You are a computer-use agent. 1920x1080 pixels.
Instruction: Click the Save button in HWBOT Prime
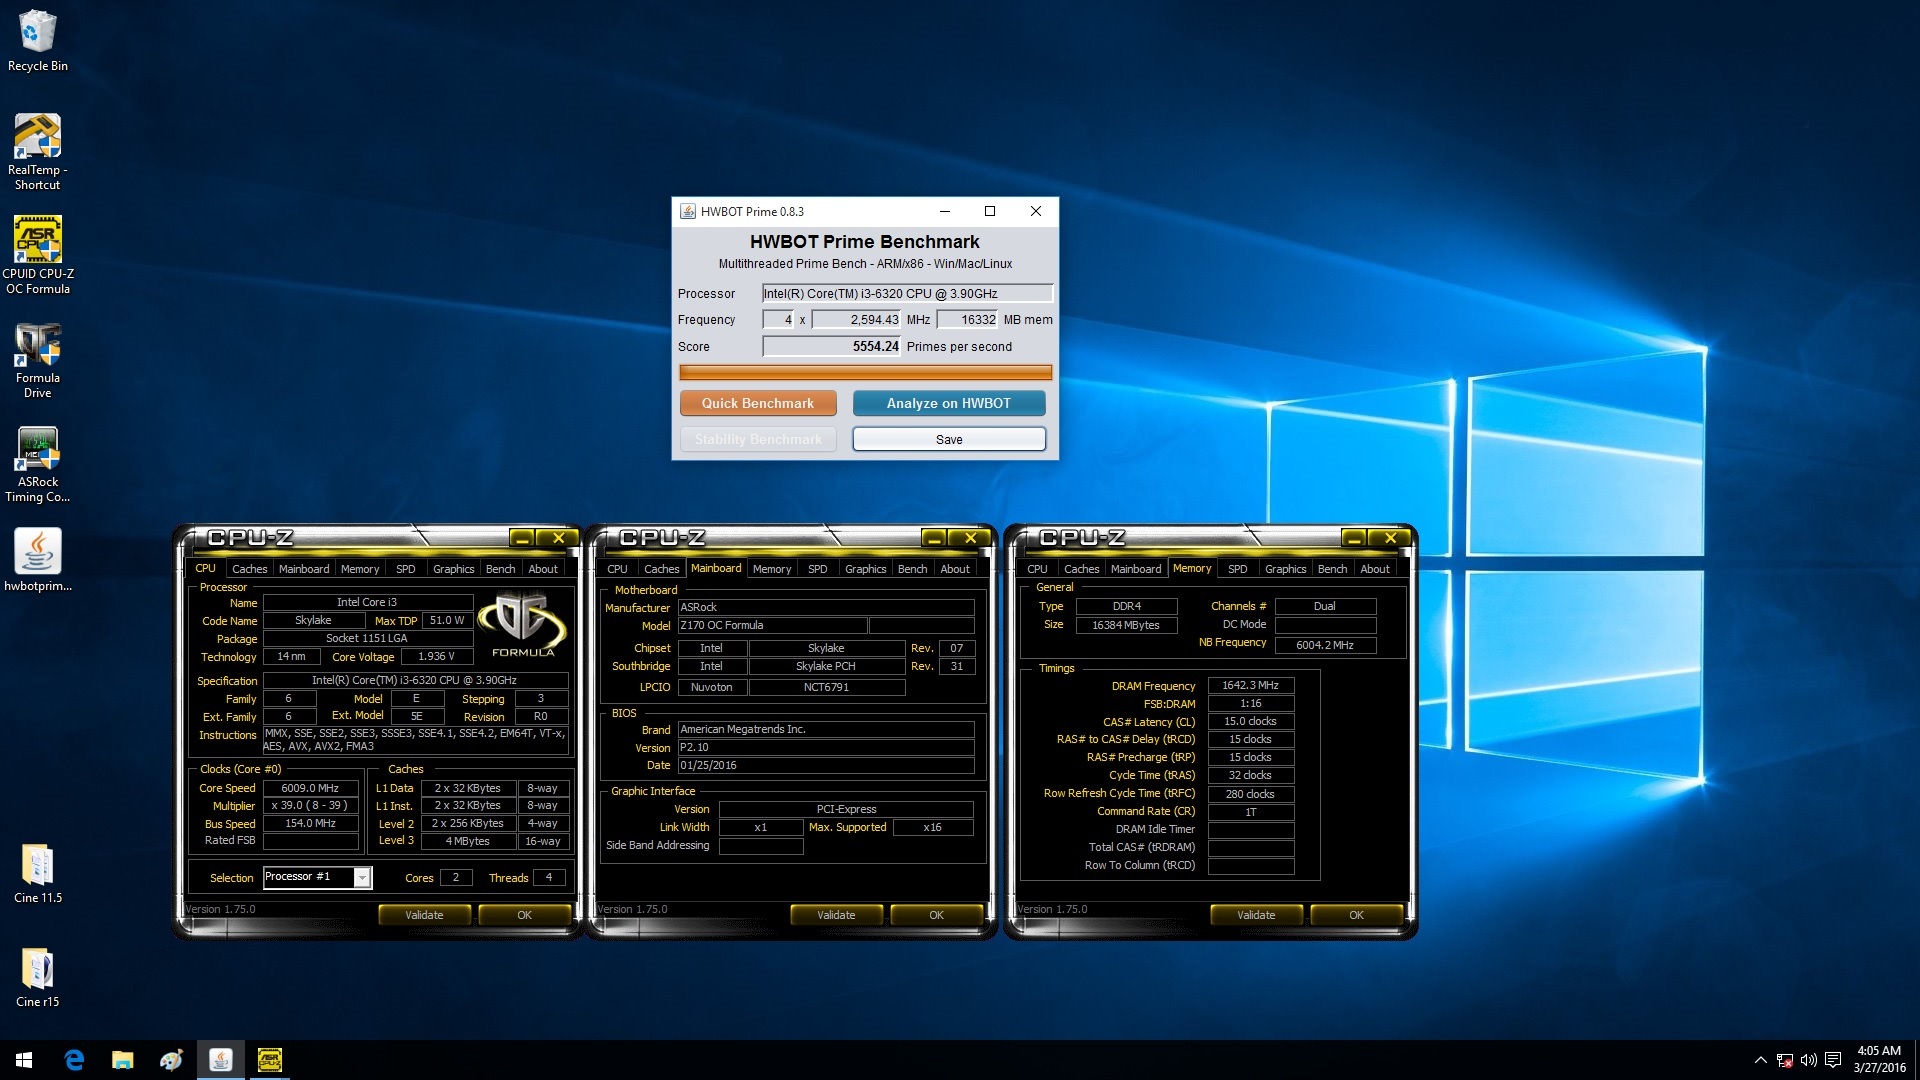tap(949, 439)
